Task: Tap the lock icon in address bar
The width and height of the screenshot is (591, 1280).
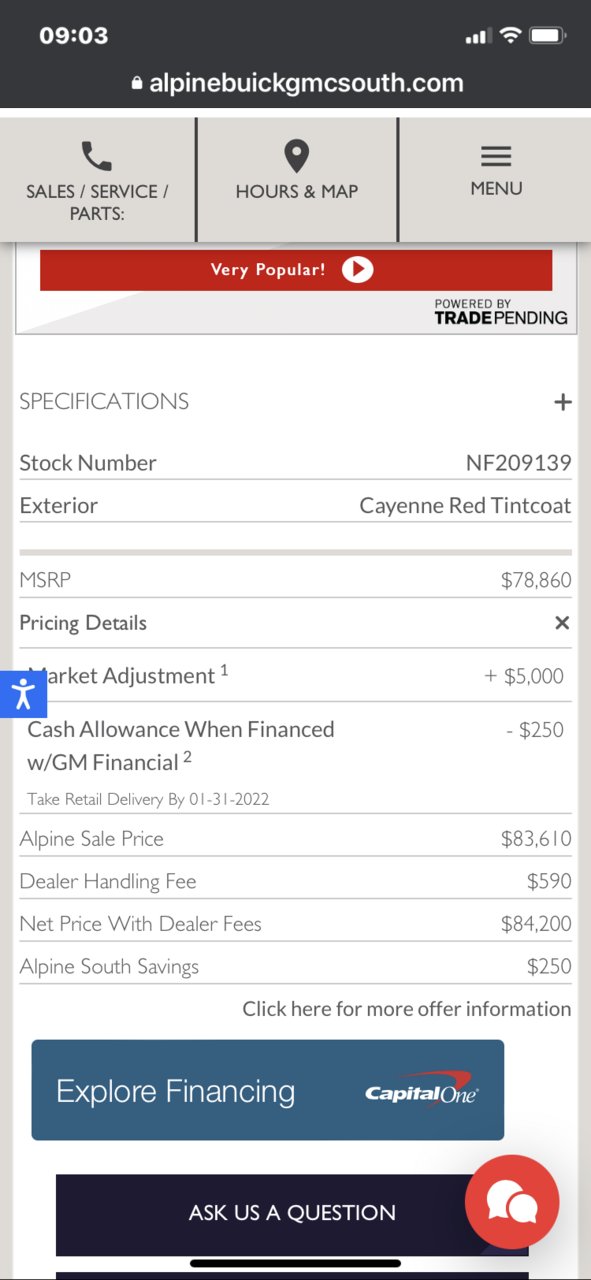Action: tap(138, 83)
